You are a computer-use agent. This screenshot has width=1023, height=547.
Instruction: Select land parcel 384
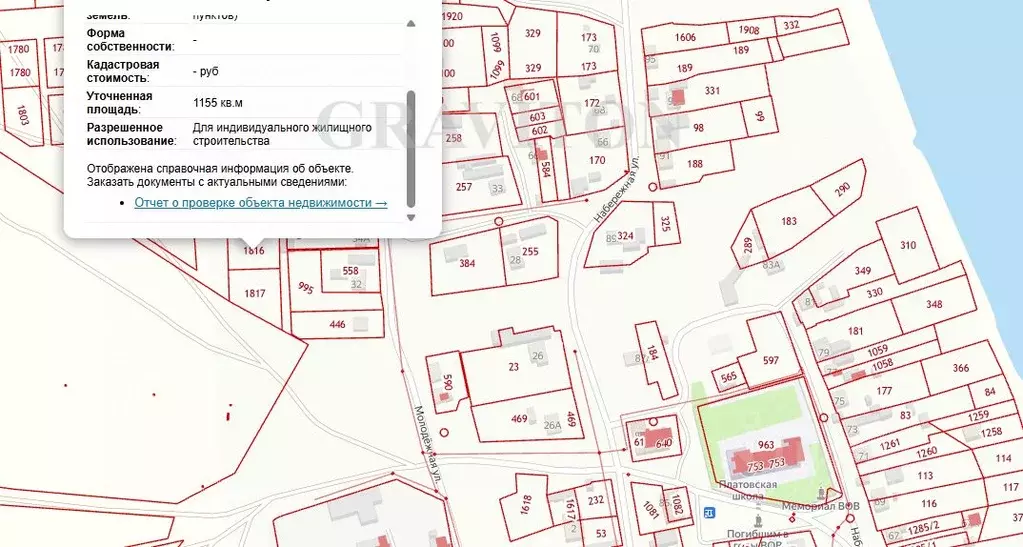[x=467, y=265]
